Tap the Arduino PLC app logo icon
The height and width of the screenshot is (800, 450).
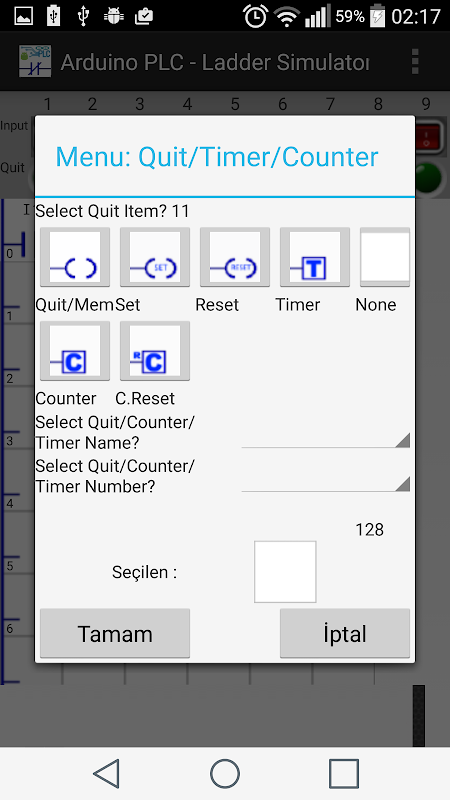click(x=35, y=61)
